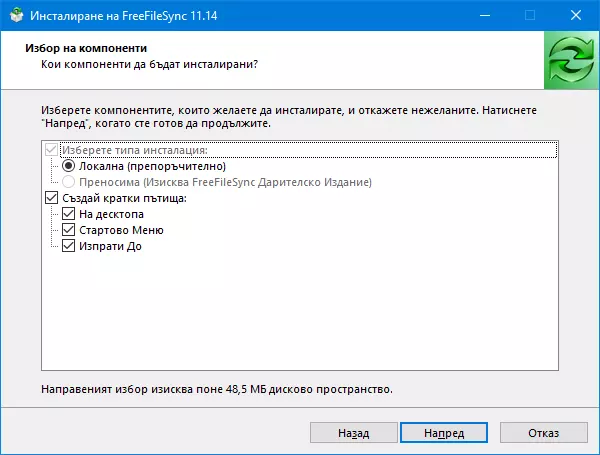Click the На десктопа label text
Viewport: 600px width, 455px height.
(x=111, y=214)
